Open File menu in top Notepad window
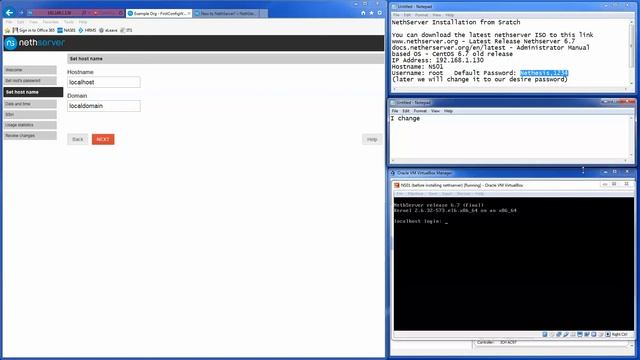This screenshot has height=360, width=640. coord(396,15)
